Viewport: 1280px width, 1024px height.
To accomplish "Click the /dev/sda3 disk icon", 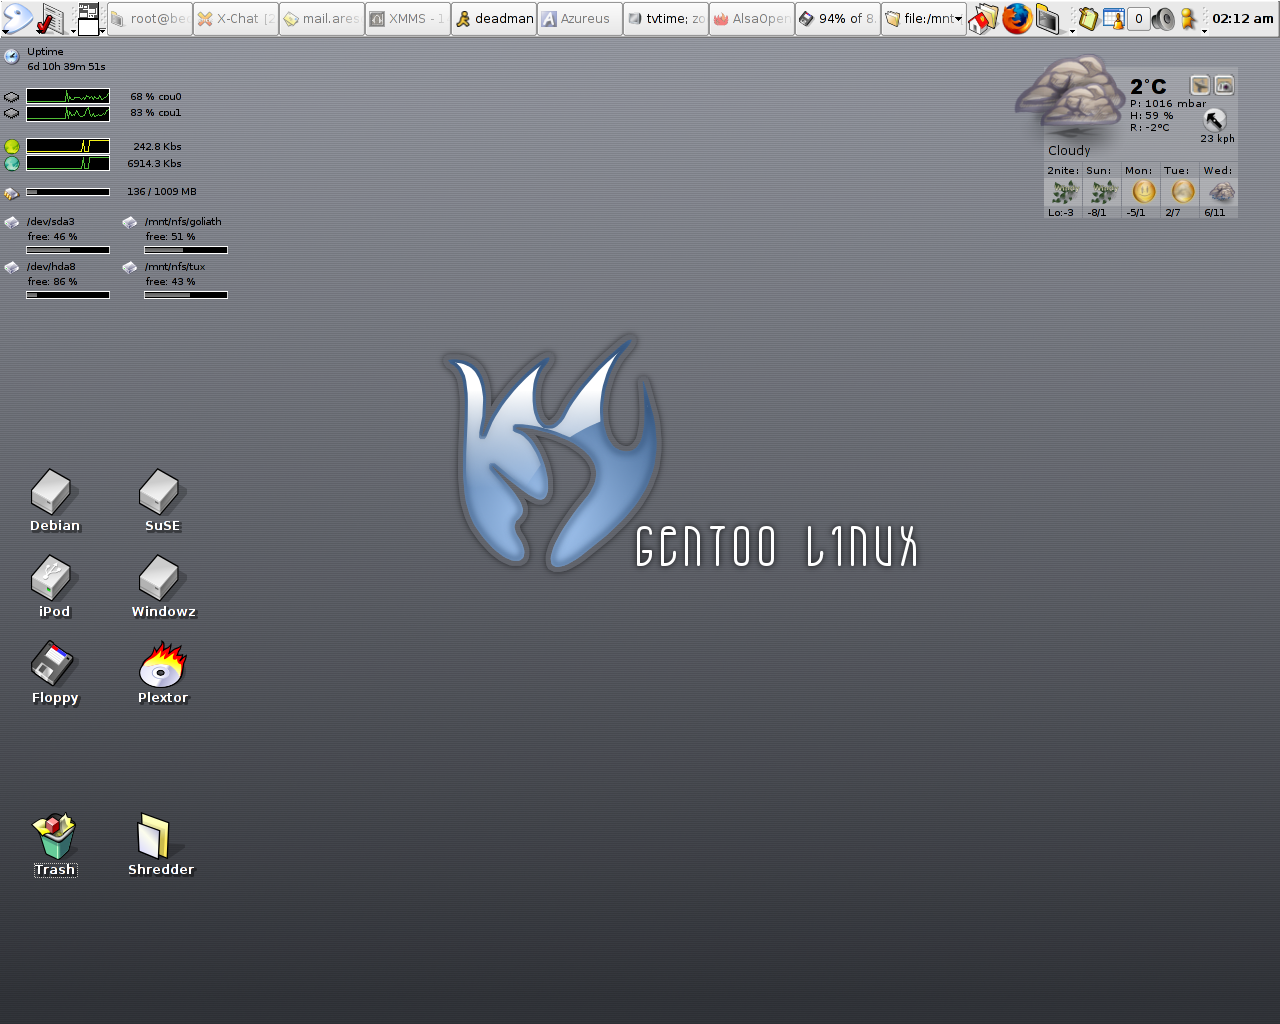I will coord(12,223).
